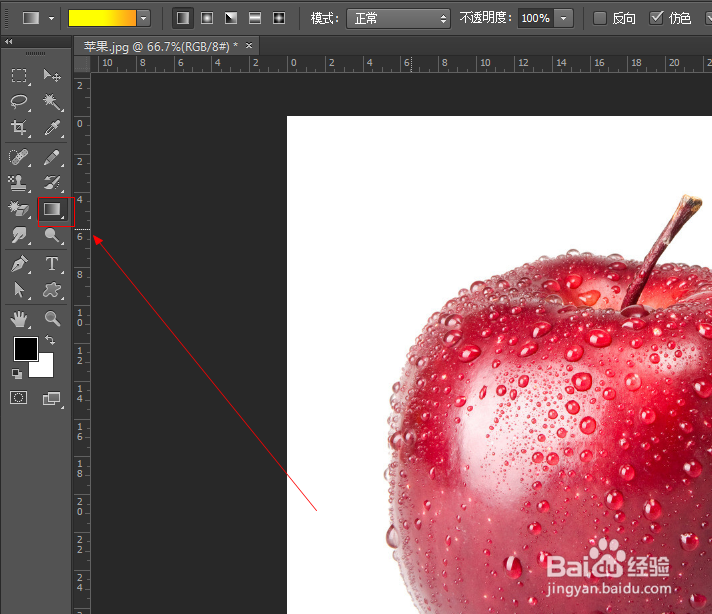Select the Clone Stamp tool
The width and height of the screenshot is (712, 614).
pyautogui.click(x=19, y=183)
